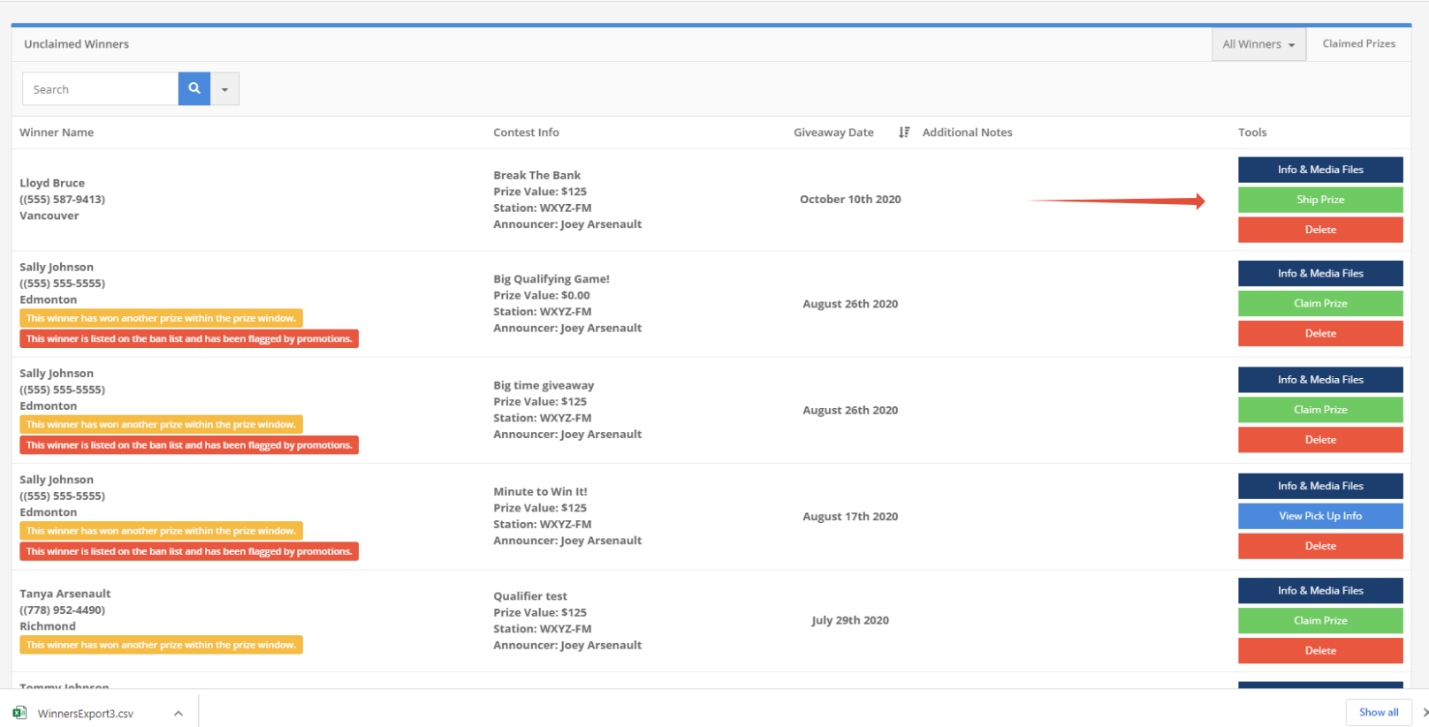Open the WinnersExport3.csv download options chevron
The image size is (1429, 727).
(x=178, y=713)
